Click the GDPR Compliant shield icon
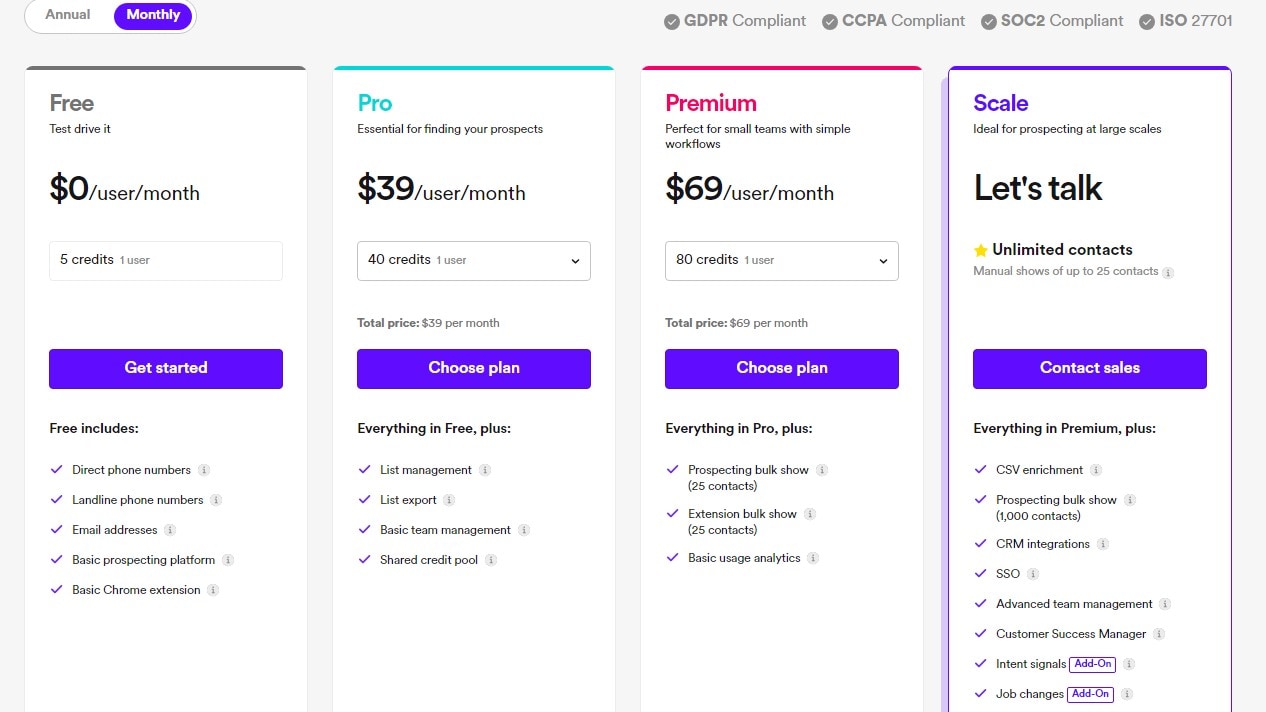Viewport: 1266px width, 712px height. pos(669,20)
